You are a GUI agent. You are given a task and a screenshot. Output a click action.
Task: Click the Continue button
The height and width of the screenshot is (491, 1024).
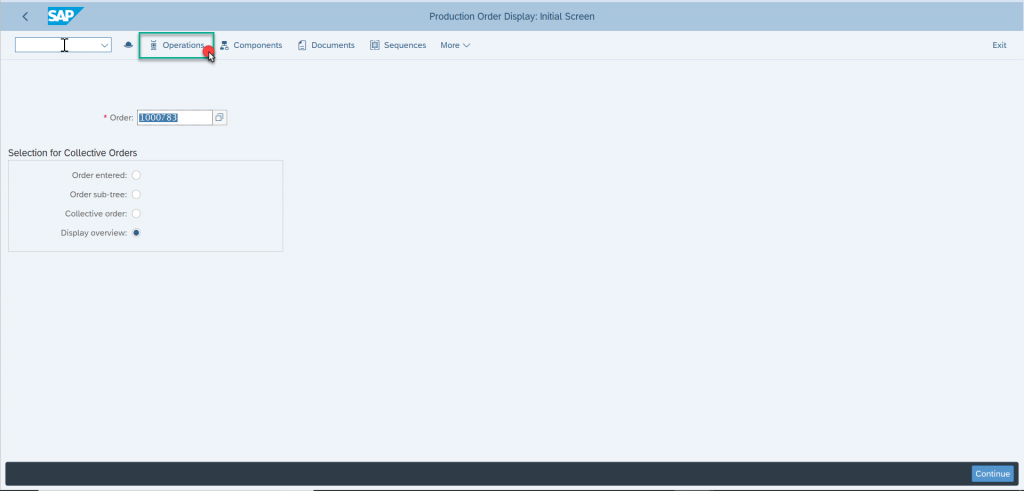tap(993, 474)
